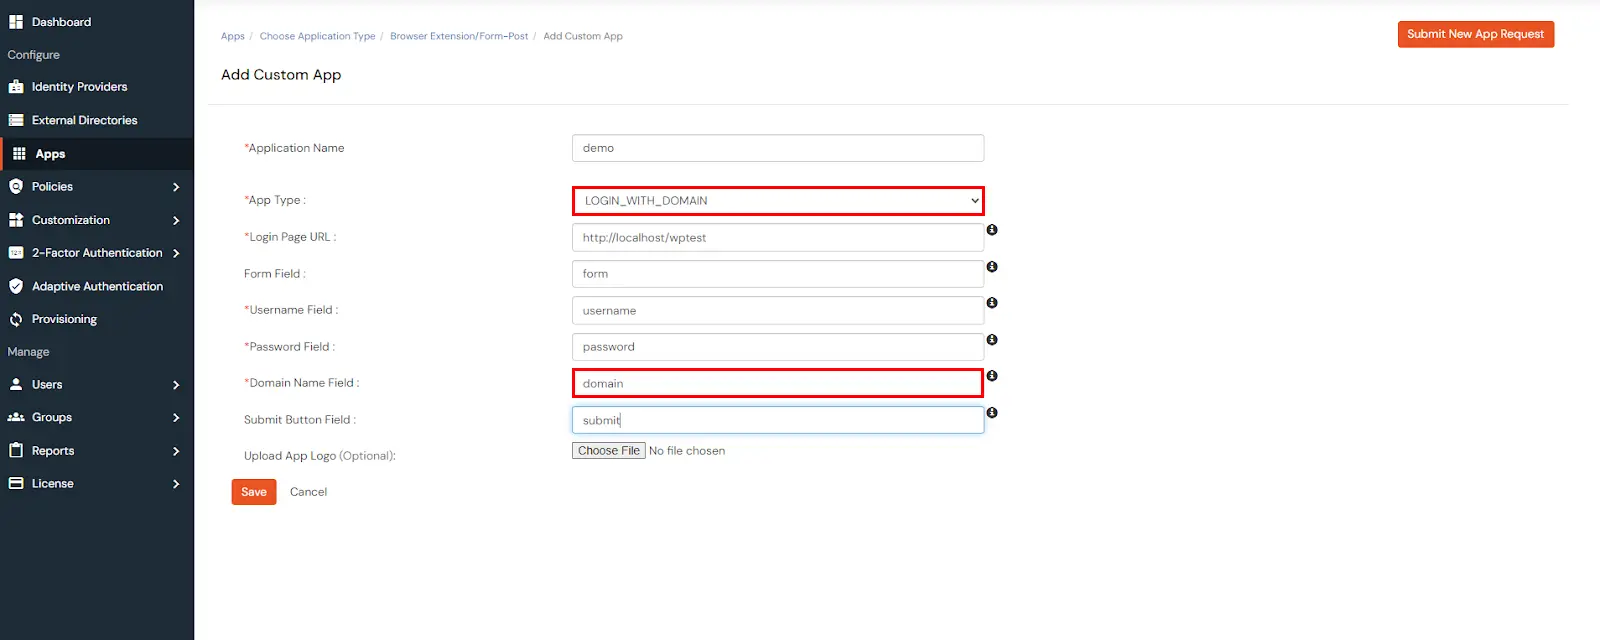This screenshot has width=1600, height=640.
Task: Click the Customization icon
Action: tap(16, 220)
